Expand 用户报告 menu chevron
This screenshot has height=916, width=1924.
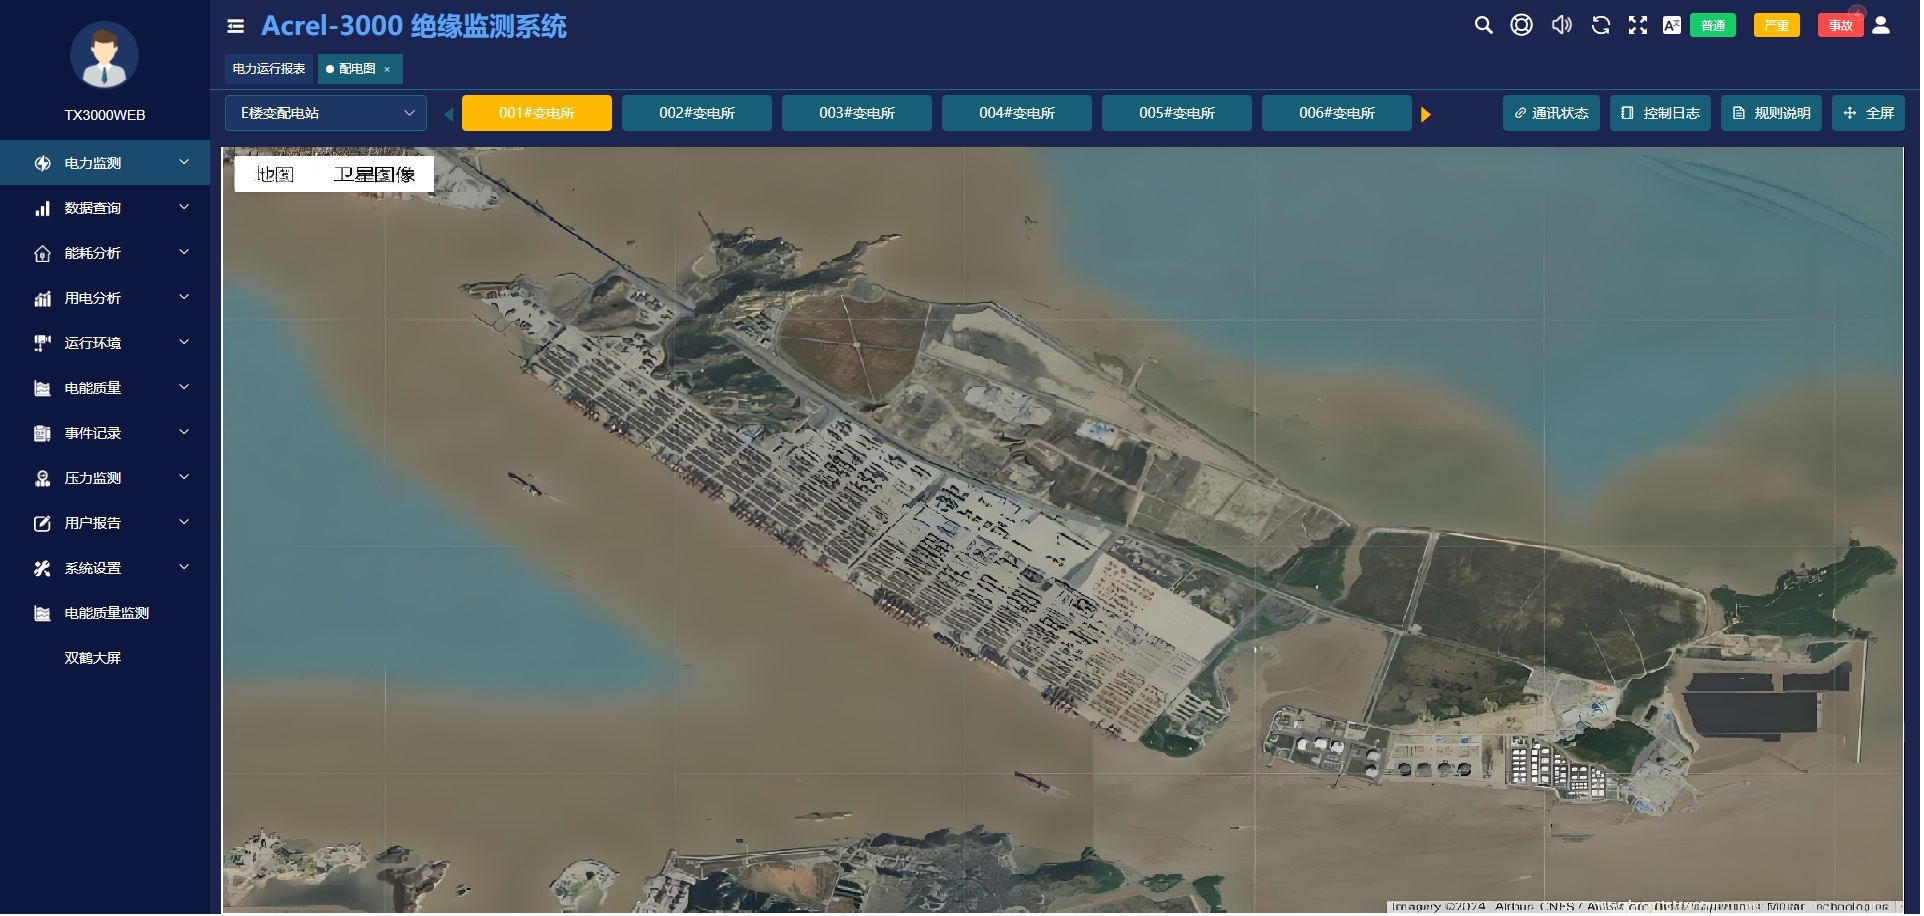pos(184,522)
